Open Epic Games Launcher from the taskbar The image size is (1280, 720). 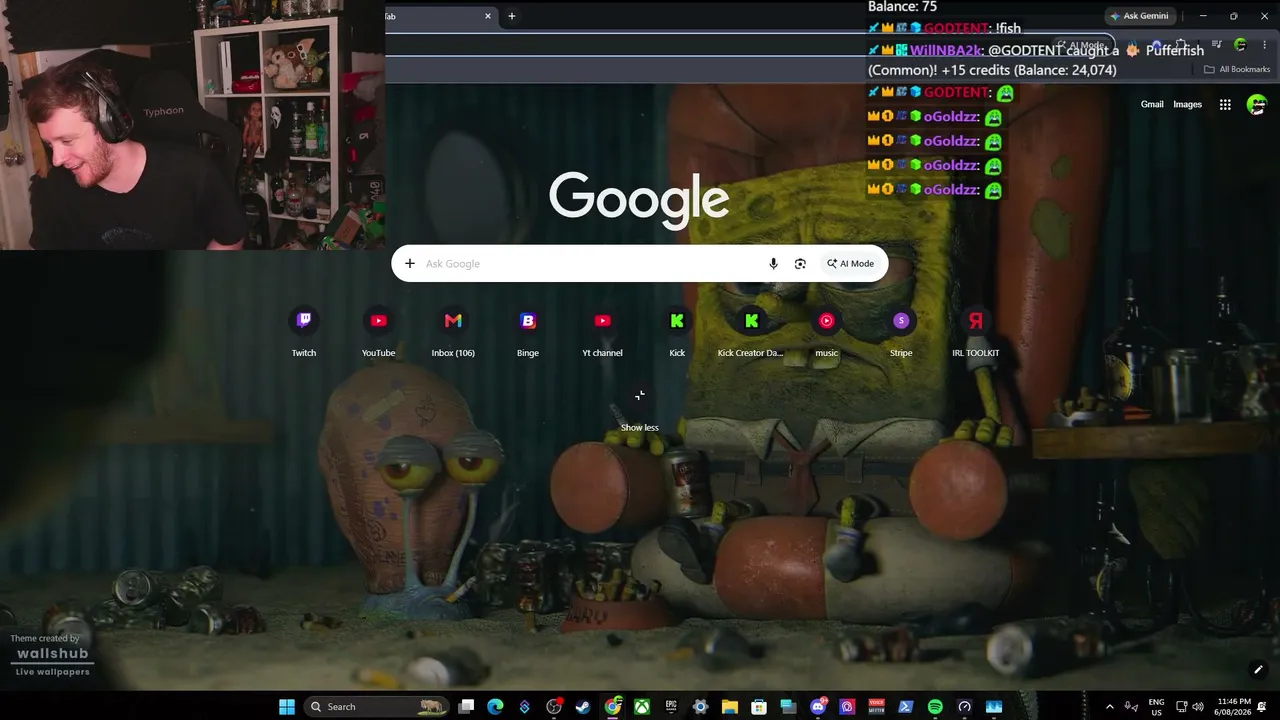click(671, 707)
